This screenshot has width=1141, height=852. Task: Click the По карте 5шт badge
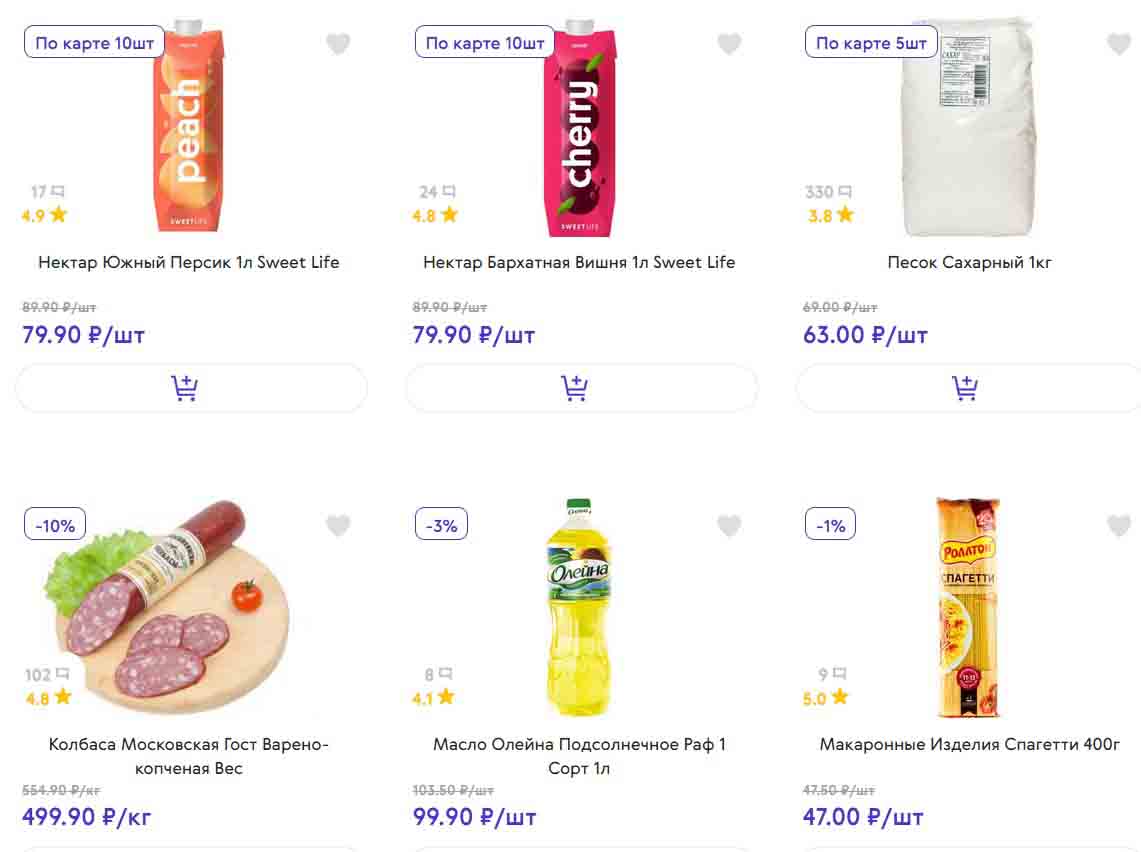[871, 43]
